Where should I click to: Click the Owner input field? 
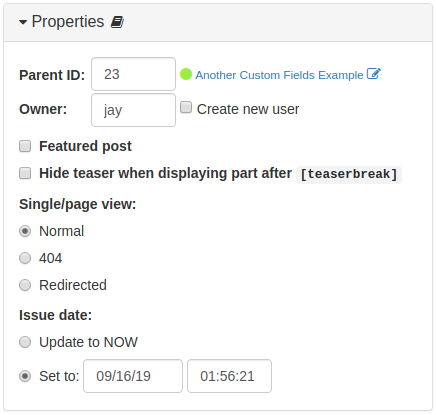[x=133, y=110]
